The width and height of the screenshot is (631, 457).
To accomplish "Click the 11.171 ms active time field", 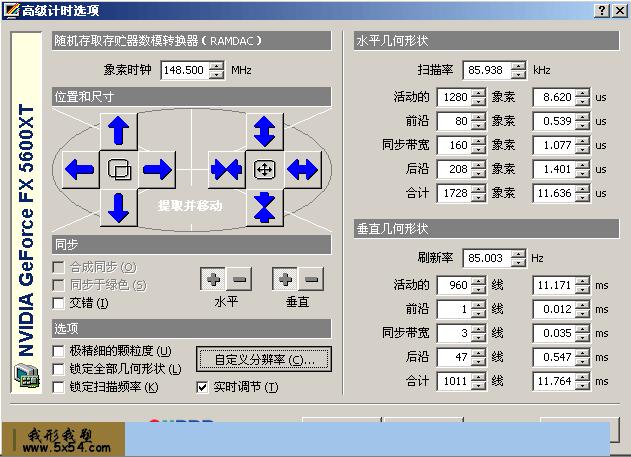I will [x=555, y=285].
